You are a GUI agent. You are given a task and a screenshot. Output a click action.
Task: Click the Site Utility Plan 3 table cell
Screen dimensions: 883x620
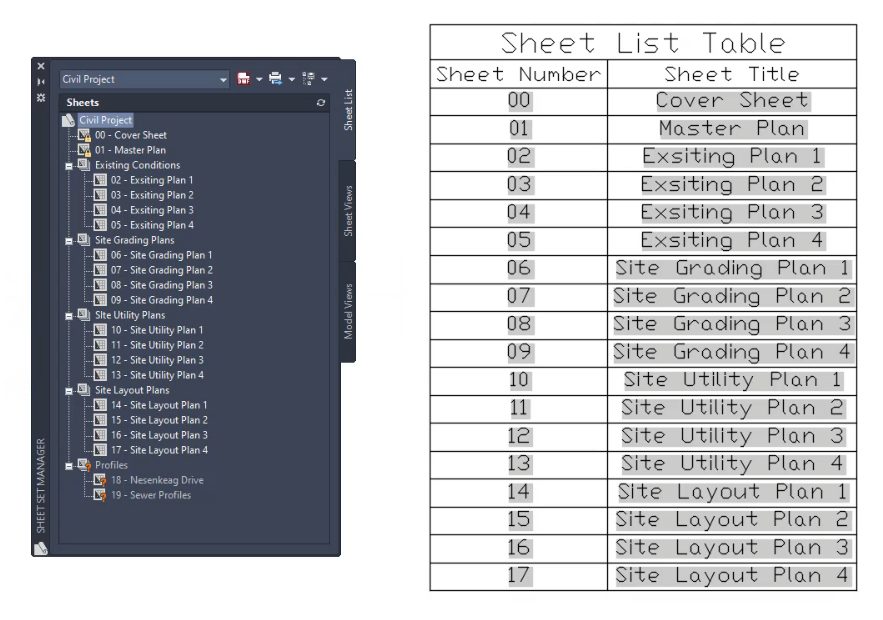(732, 436)
